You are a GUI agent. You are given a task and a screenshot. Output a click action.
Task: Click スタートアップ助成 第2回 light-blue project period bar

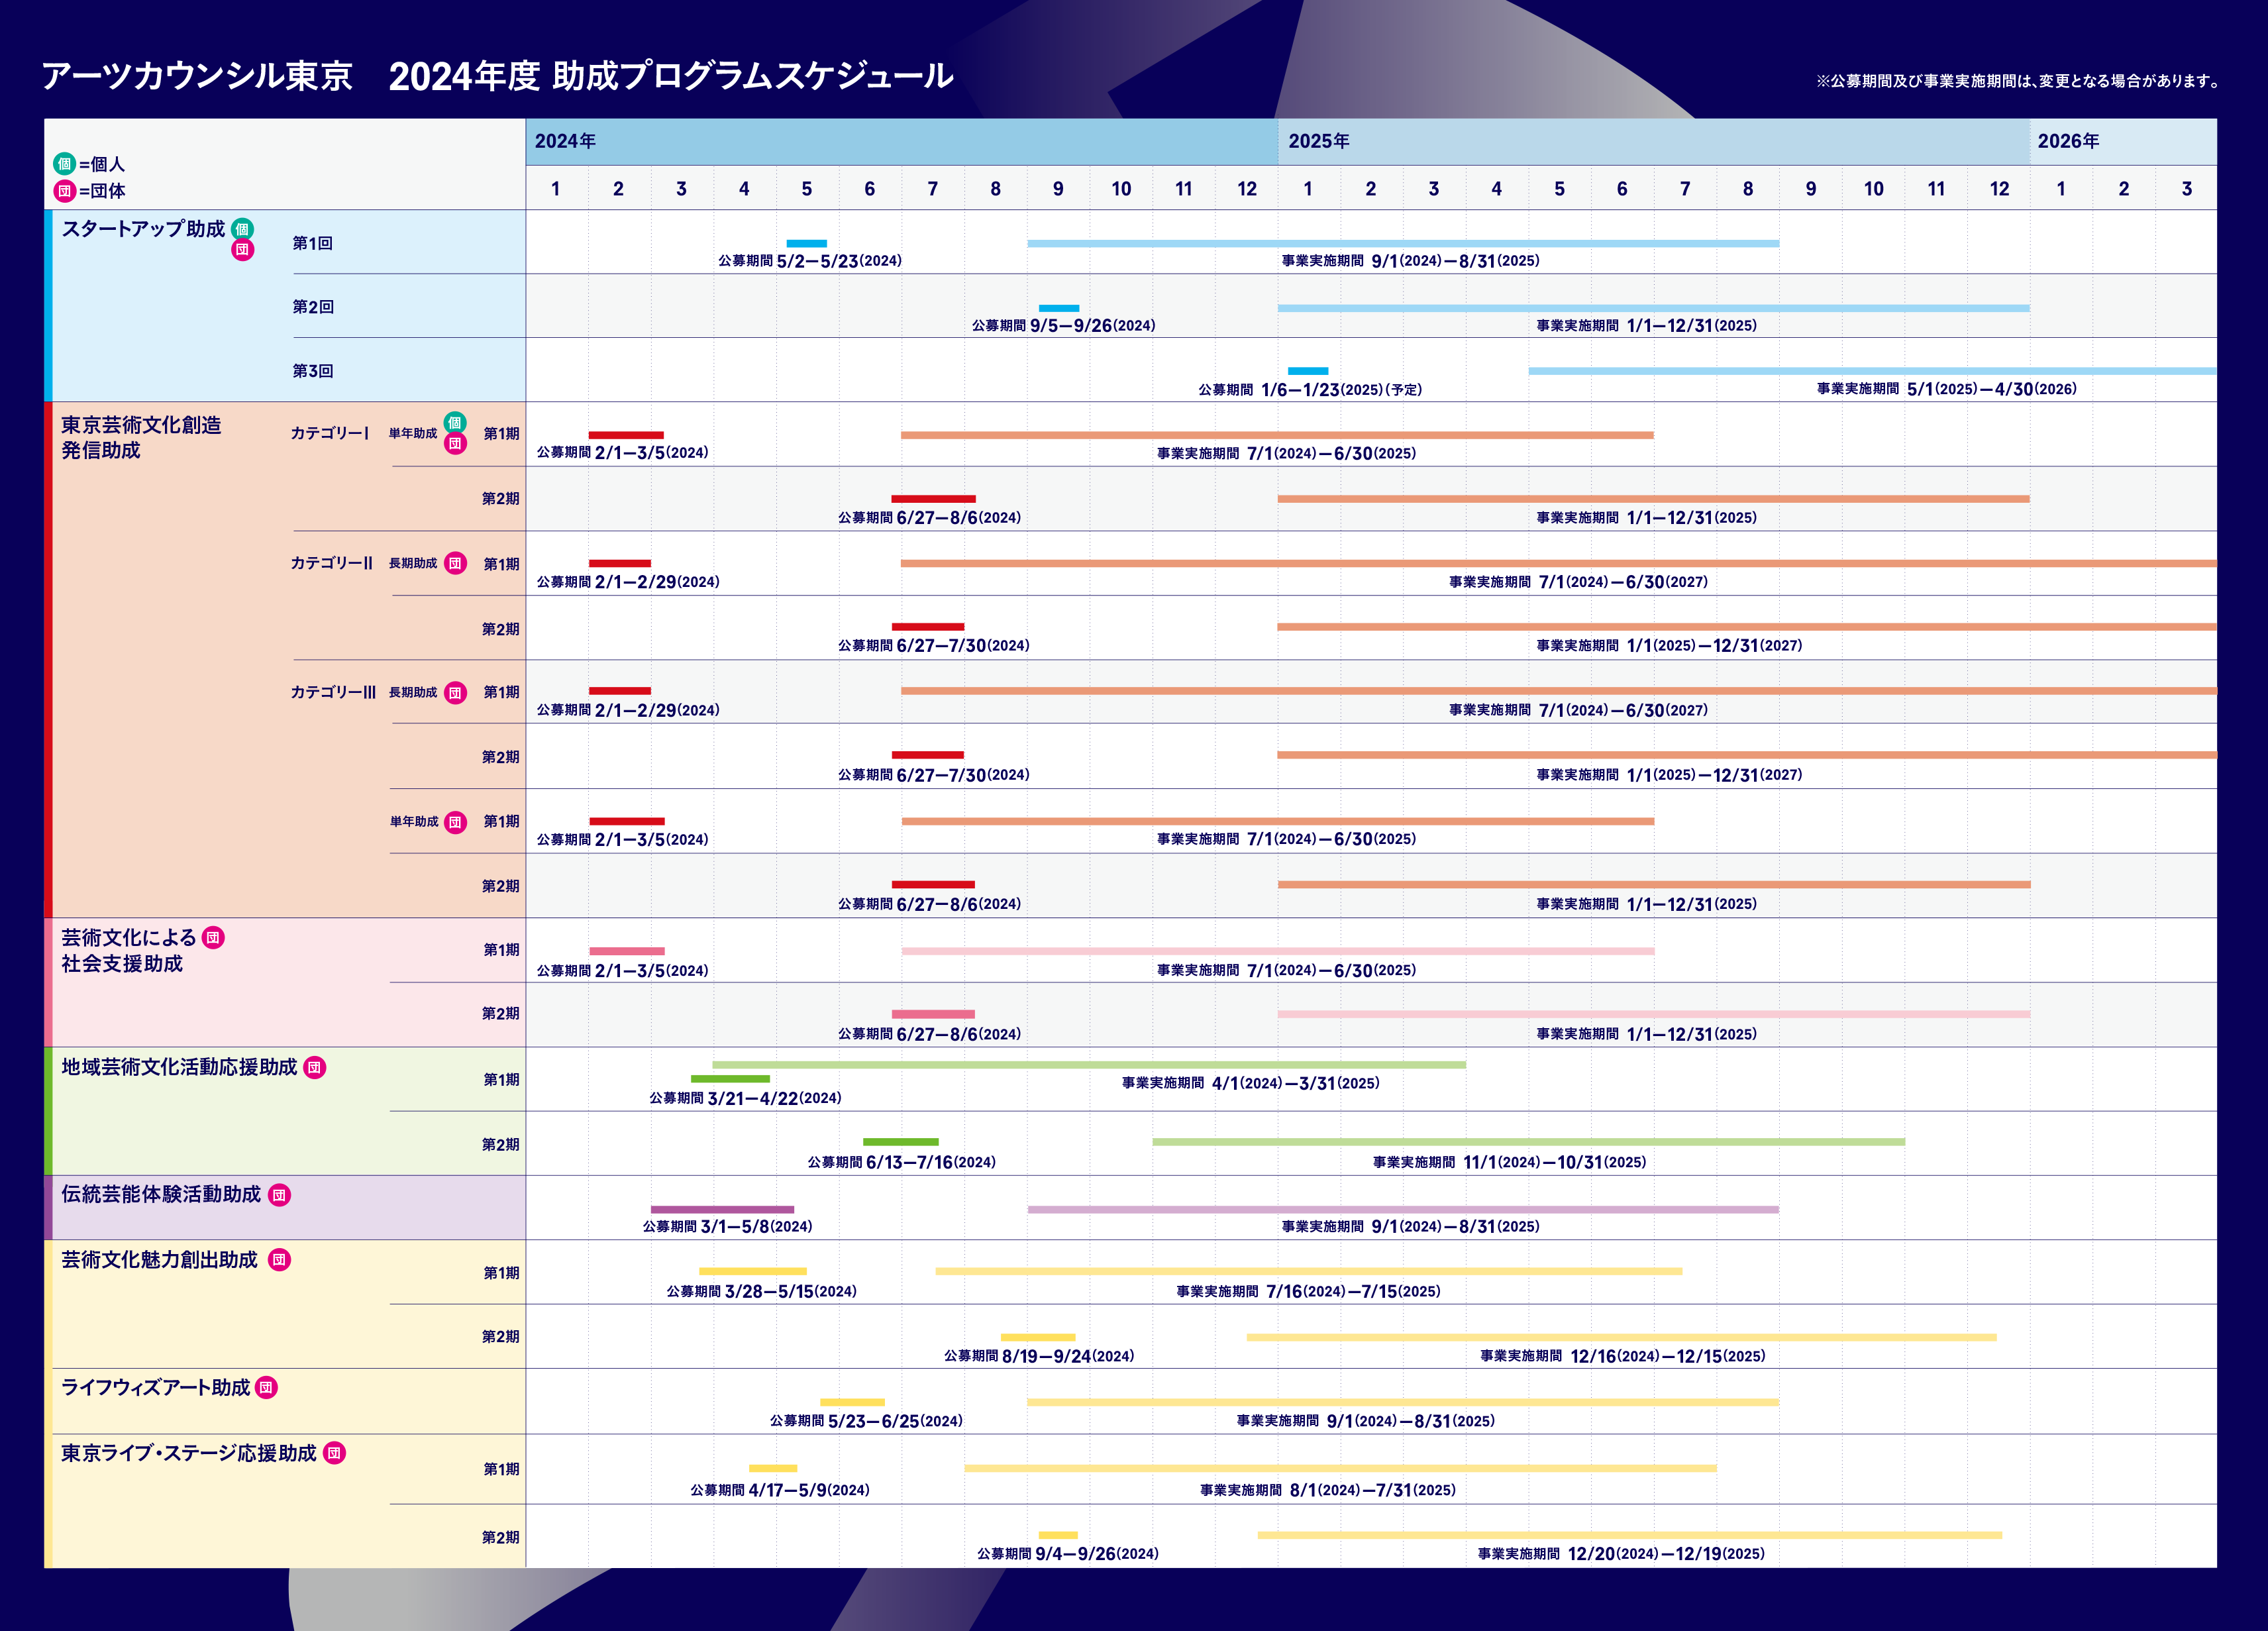(1653, 308)
